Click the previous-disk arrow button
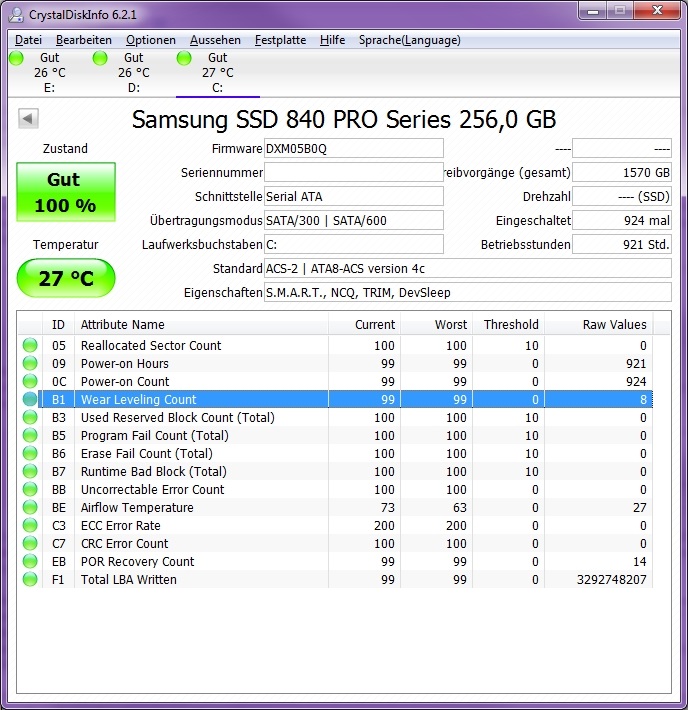 [28, 119]
